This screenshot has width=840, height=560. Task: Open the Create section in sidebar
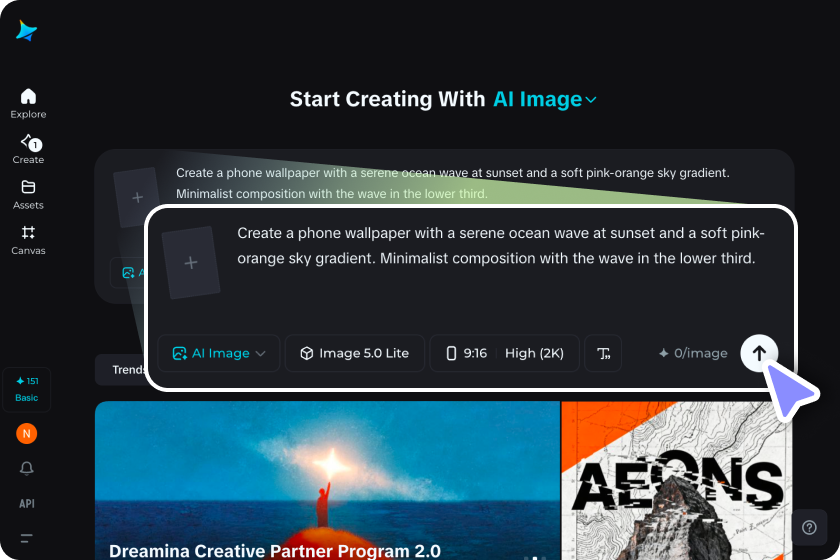[28, 149]
